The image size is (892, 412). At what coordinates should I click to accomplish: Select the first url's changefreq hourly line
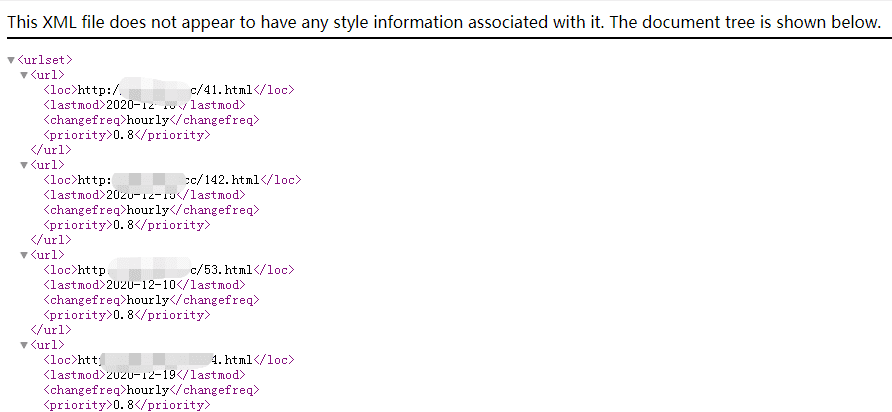point(151,120)
